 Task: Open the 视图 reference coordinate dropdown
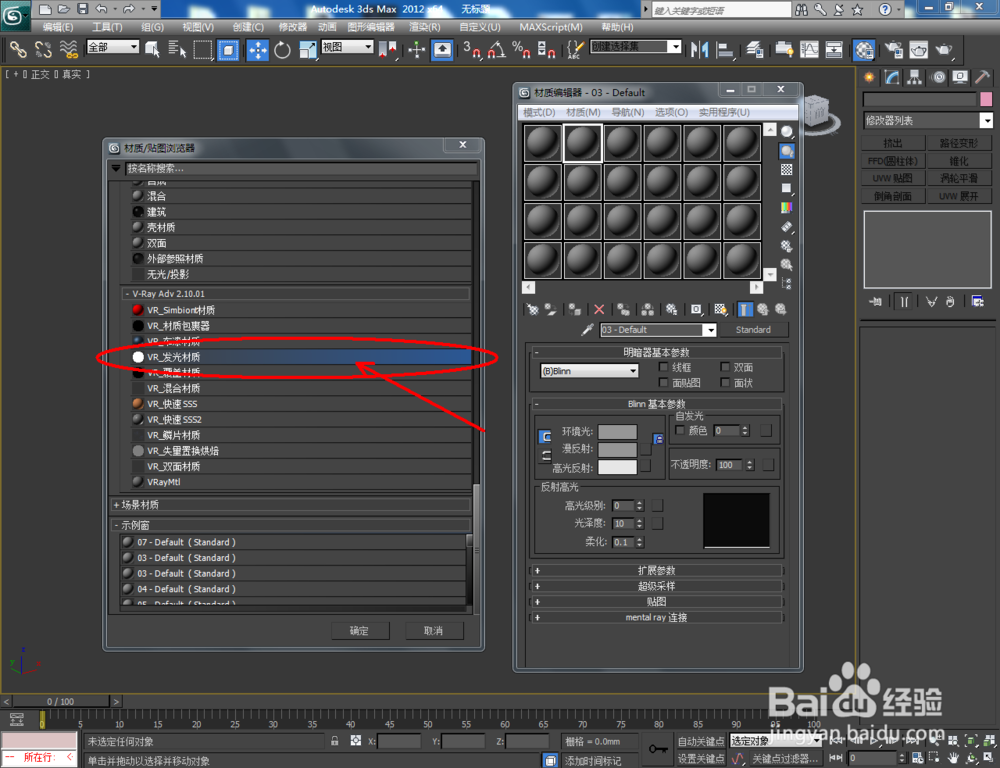pyautogui.click(x=348, y=47)
